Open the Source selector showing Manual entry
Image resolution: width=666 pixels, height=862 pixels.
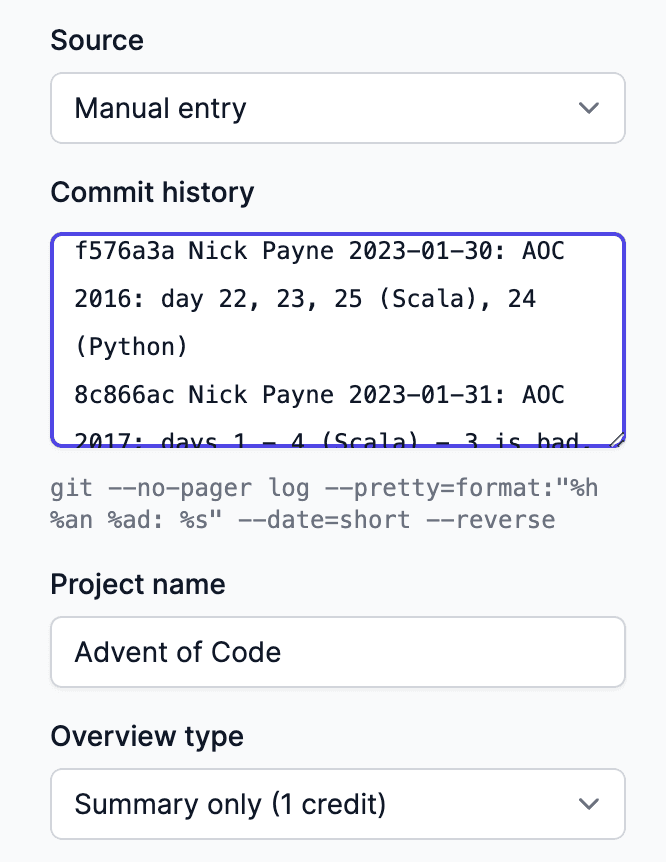click(x=337, y=108)
